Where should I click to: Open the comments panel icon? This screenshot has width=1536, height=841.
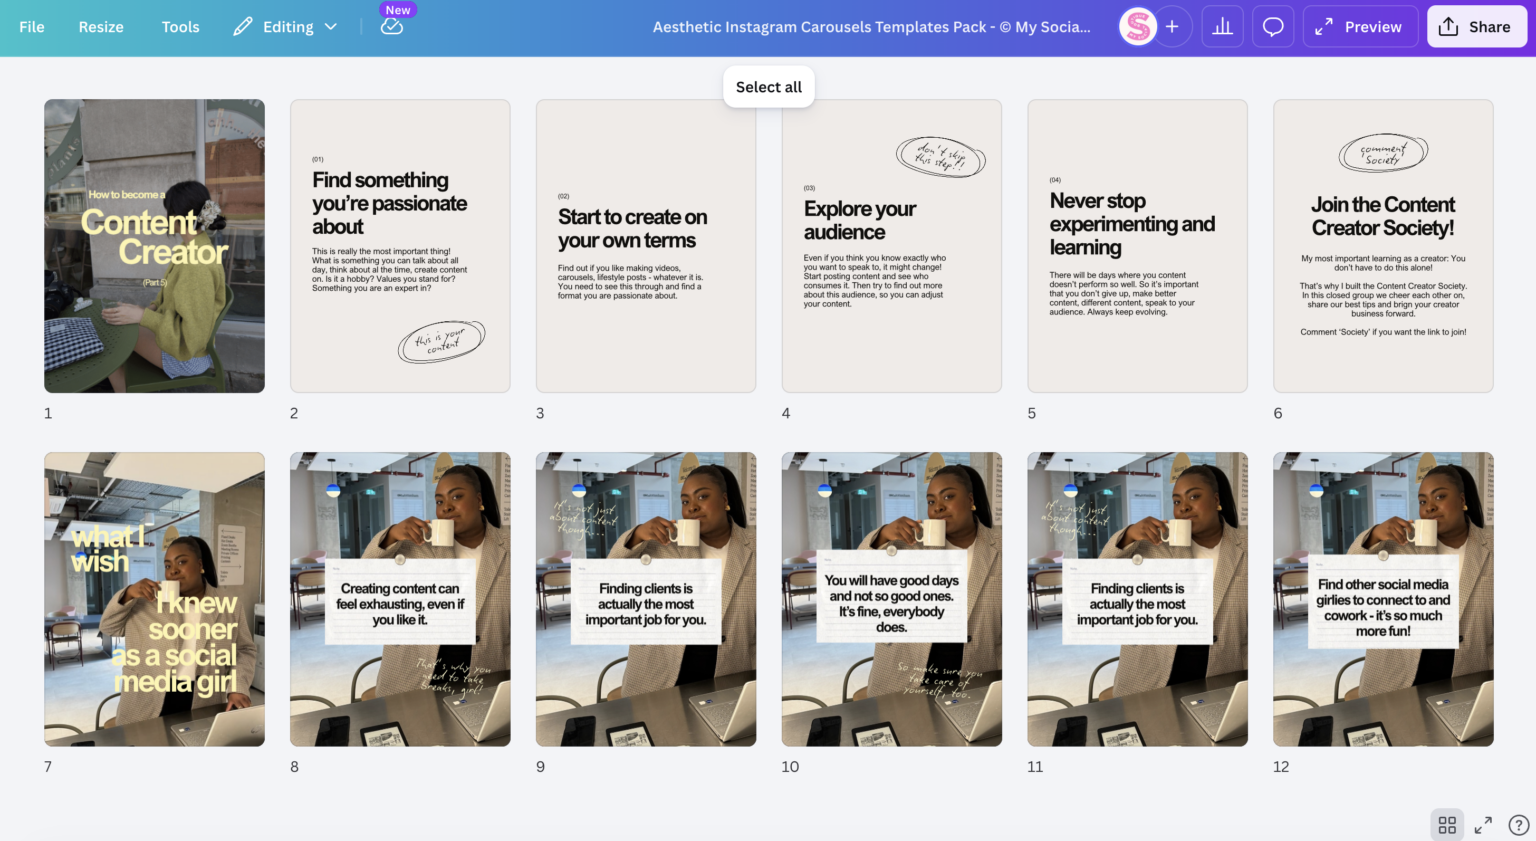pyautogui.click(x=1273, y=26)
